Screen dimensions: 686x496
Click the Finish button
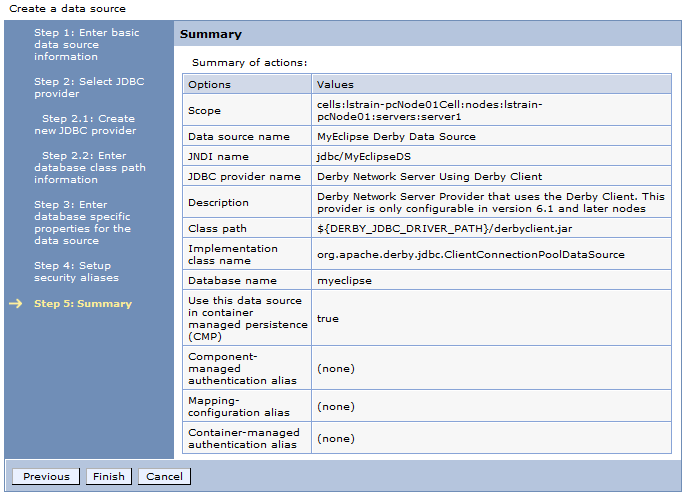coord(109,477)
